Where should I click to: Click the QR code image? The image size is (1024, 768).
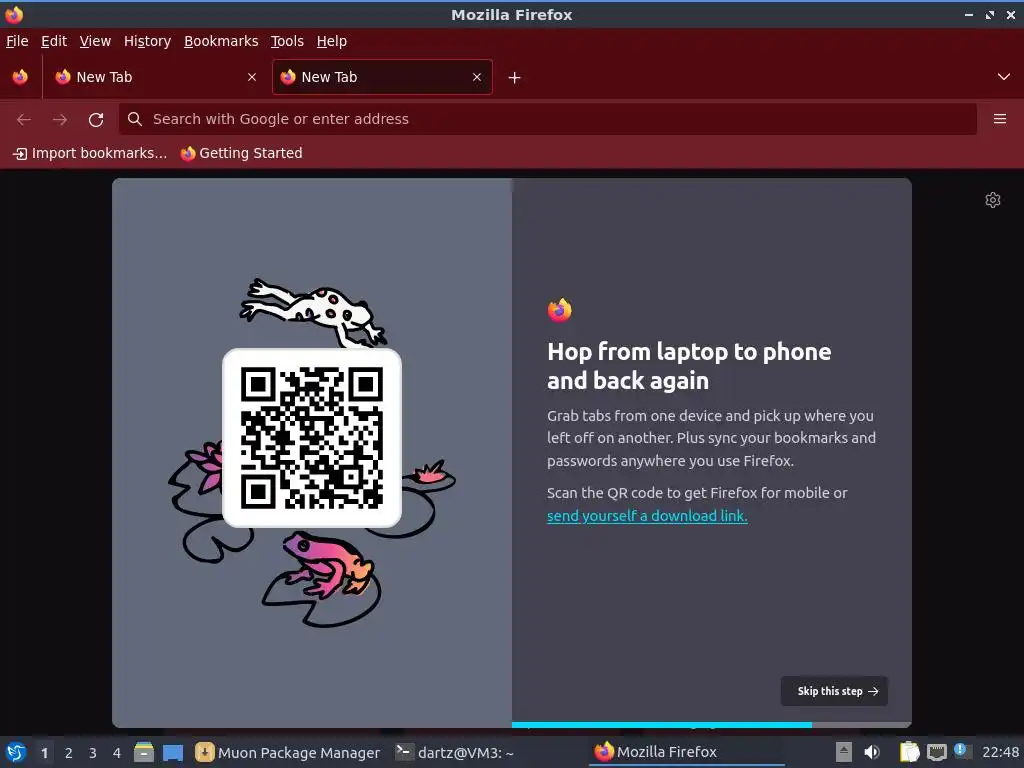point(312,438)
